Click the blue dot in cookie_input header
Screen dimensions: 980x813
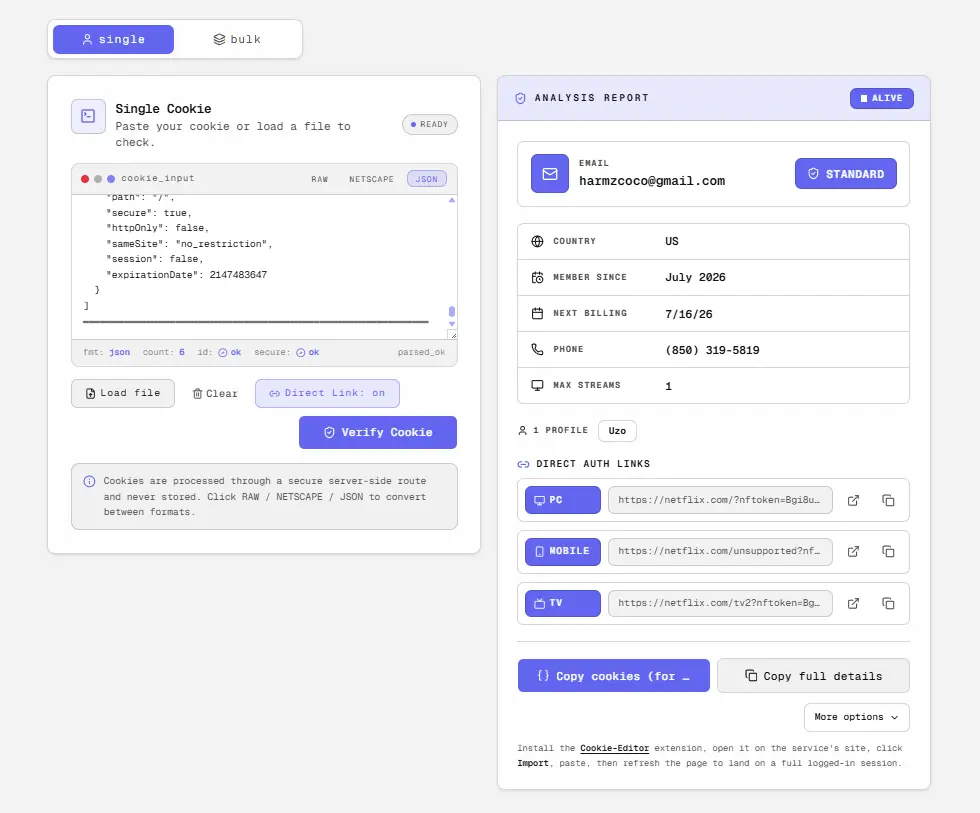pyautogui.click(x=111, y=179)
